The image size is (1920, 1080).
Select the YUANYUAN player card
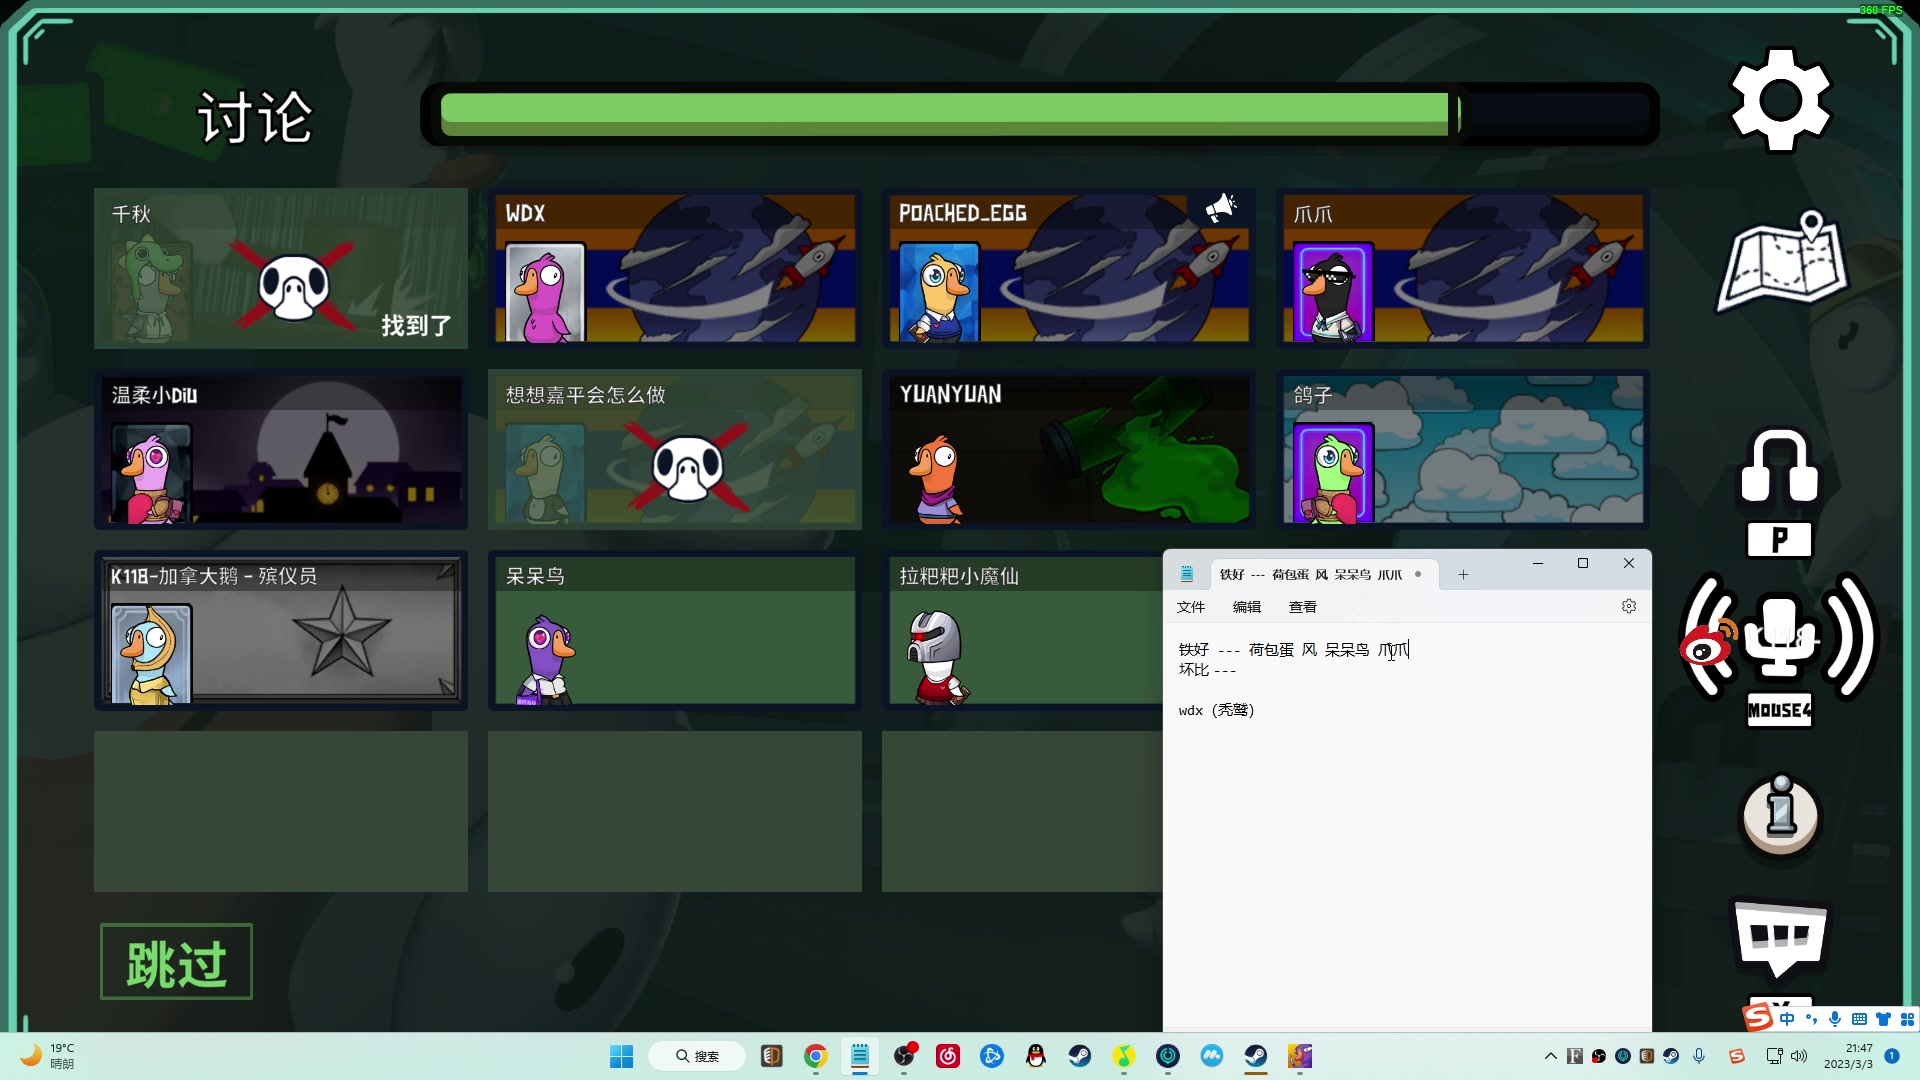coord(1068,449)
